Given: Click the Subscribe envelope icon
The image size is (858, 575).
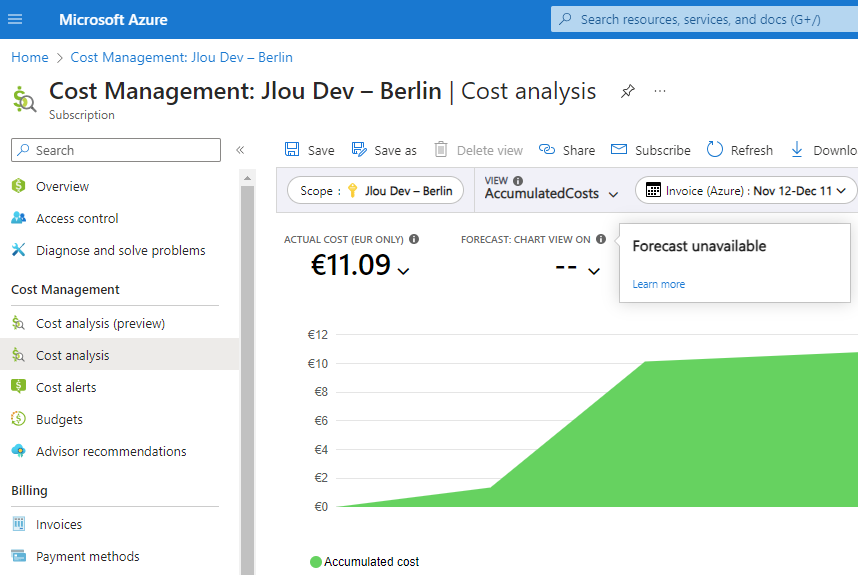Looking at the screenshot, I should pos(619,149).
